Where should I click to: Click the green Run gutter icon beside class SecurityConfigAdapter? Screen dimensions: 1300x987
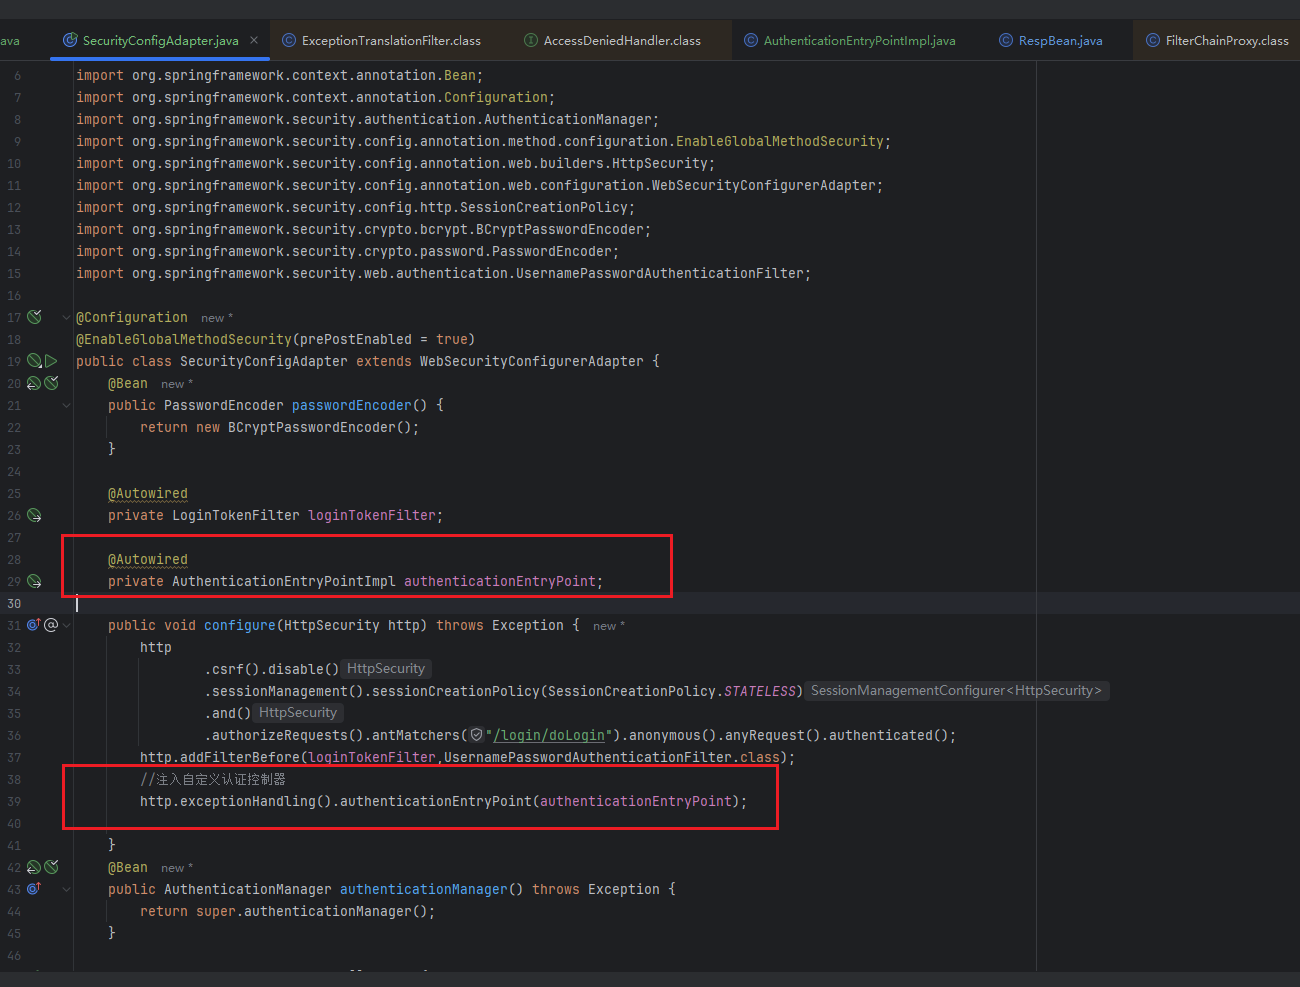point(51,361)
